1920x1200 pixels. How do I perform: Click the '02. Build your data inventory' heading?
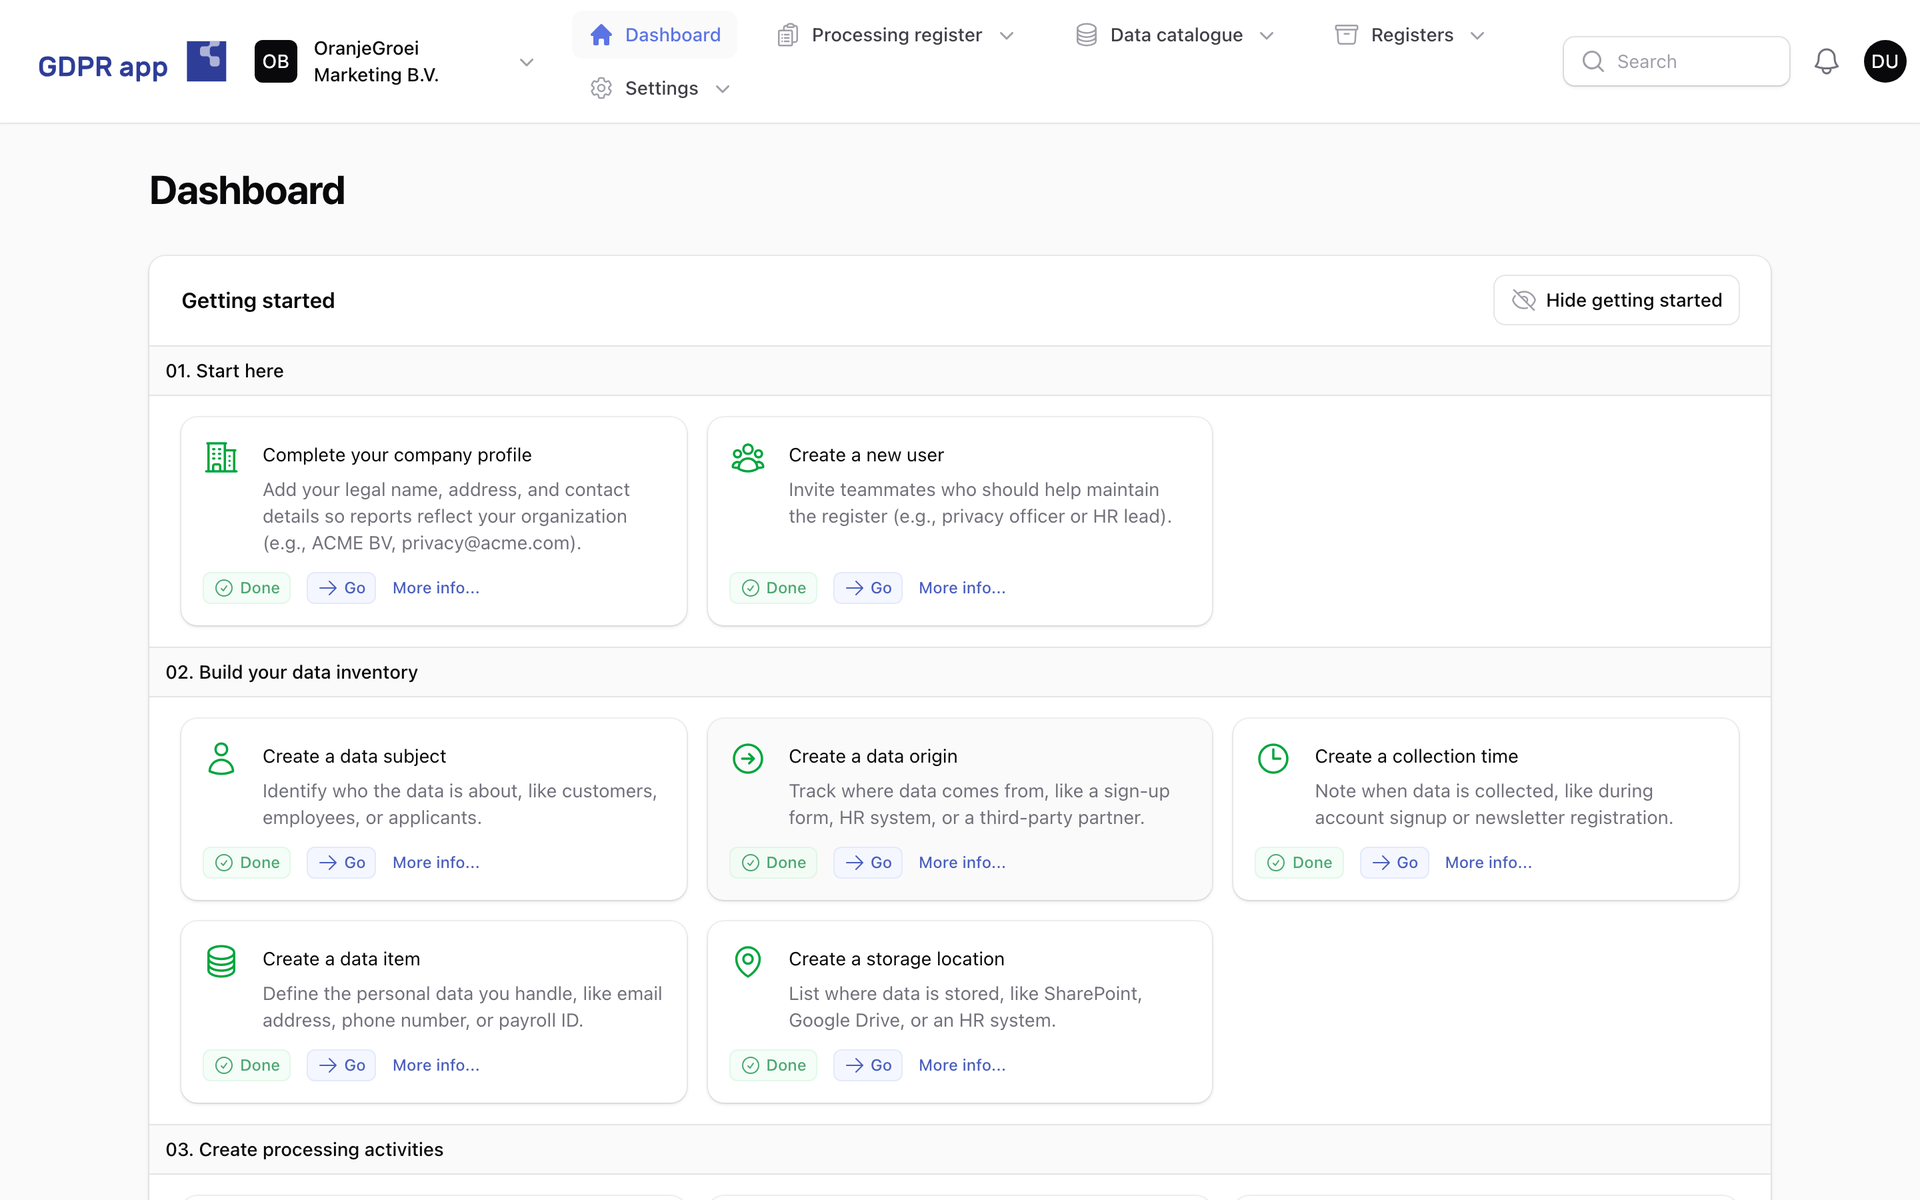click(x=292, y=672)
